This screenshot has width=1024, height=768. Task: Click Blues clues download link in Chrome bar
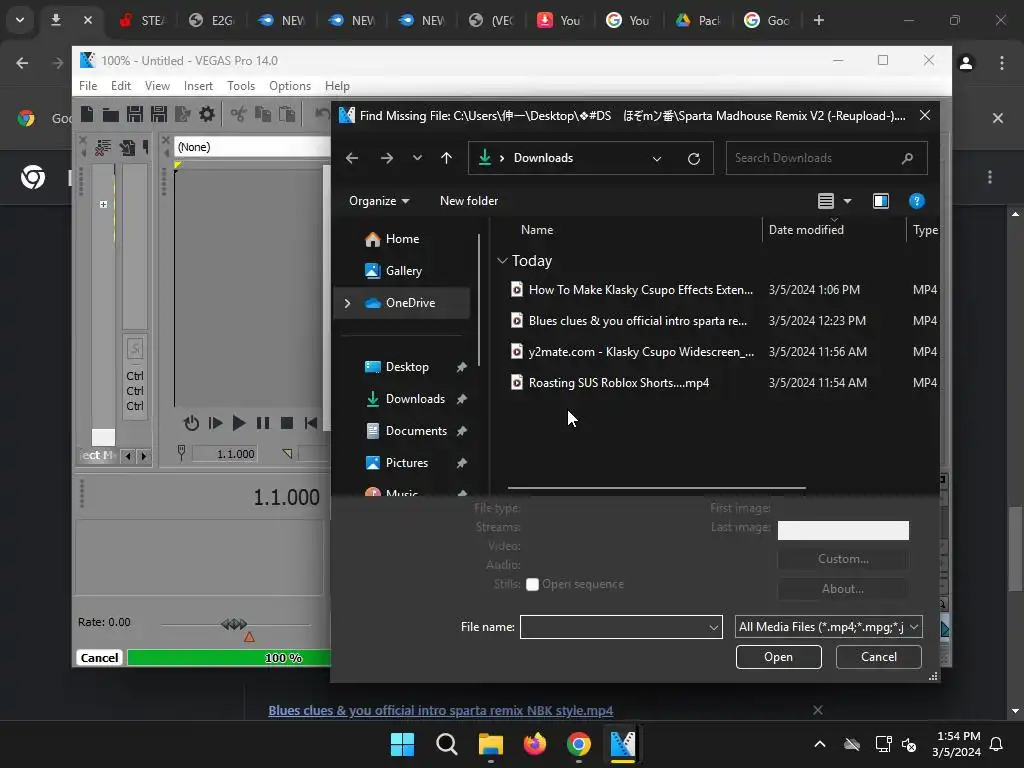pos(441,711)
